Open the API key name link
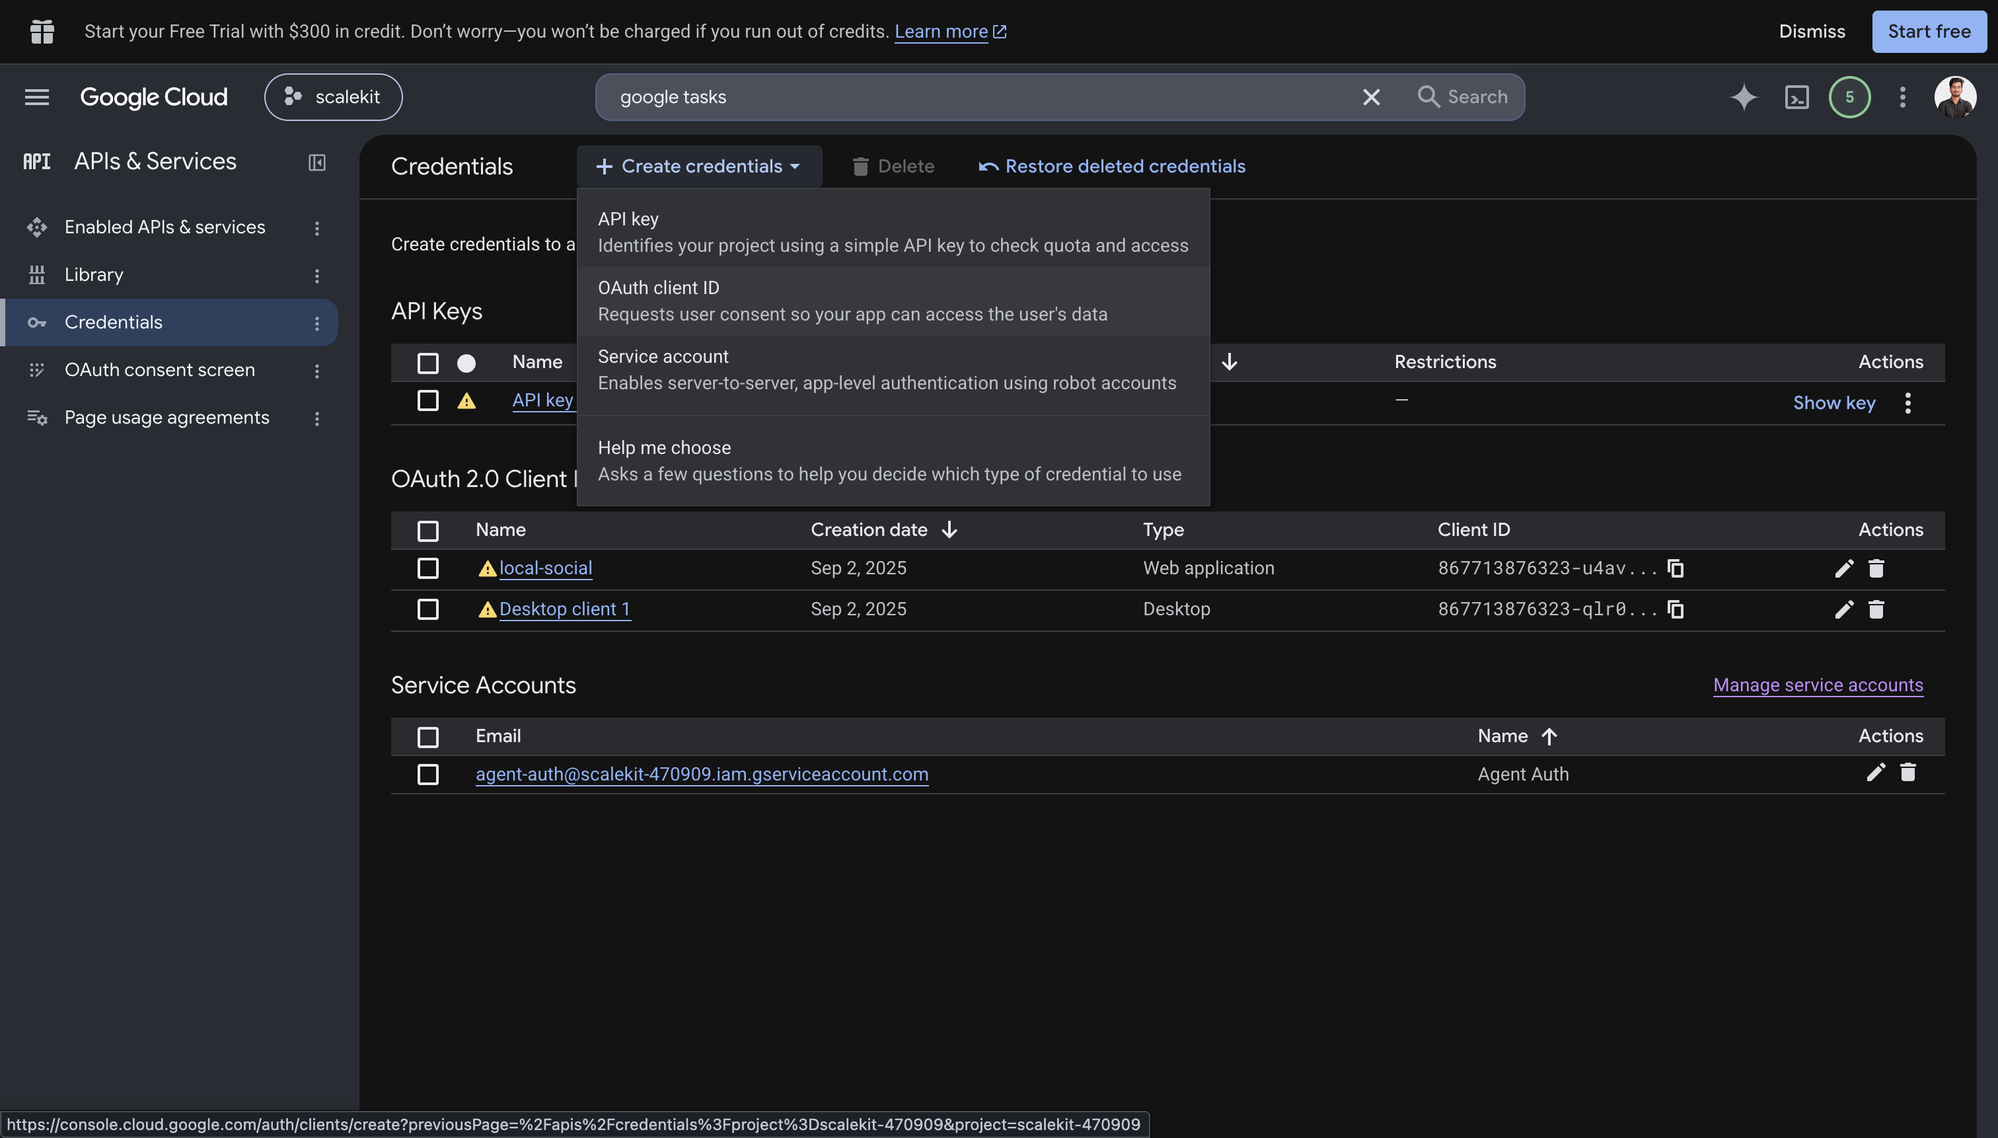 coord(543,400)
